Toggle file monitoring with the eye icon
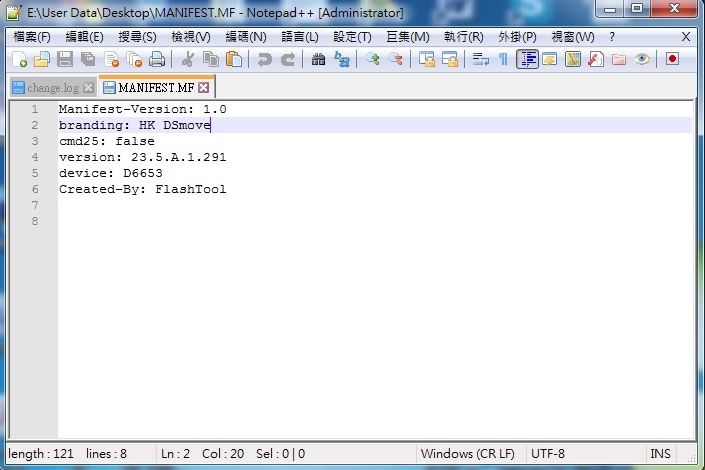The image size is (705, 470). (x=642, y=59)
